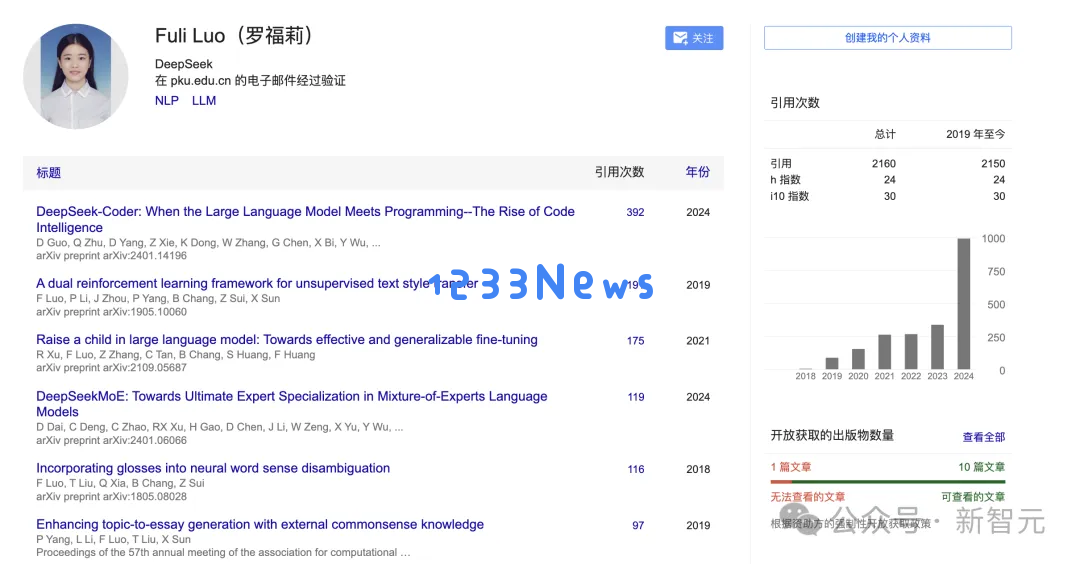Click the green open-access progress bar

(x=899, y=481)
